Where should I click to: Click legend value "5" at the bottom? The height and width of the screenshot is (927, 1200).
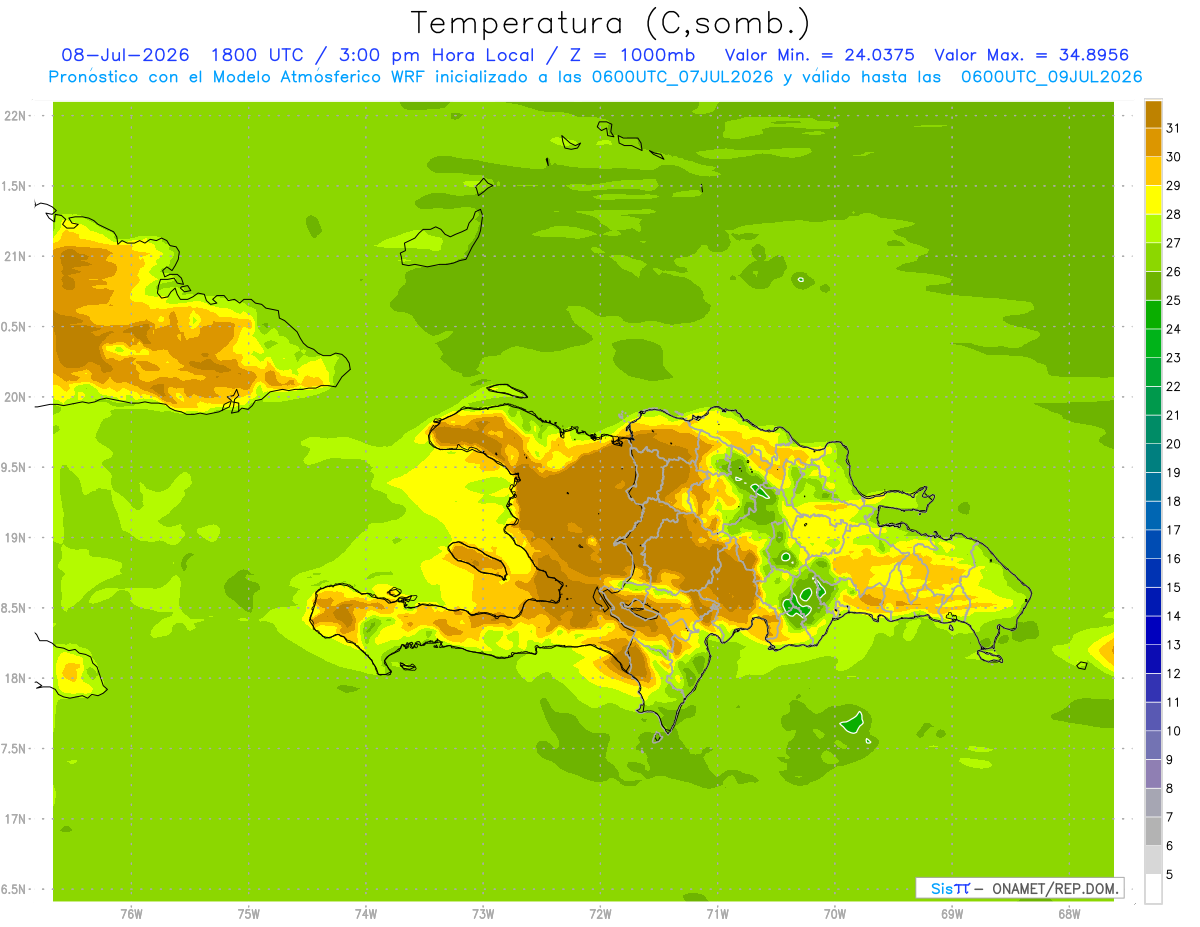(1170, 875)
